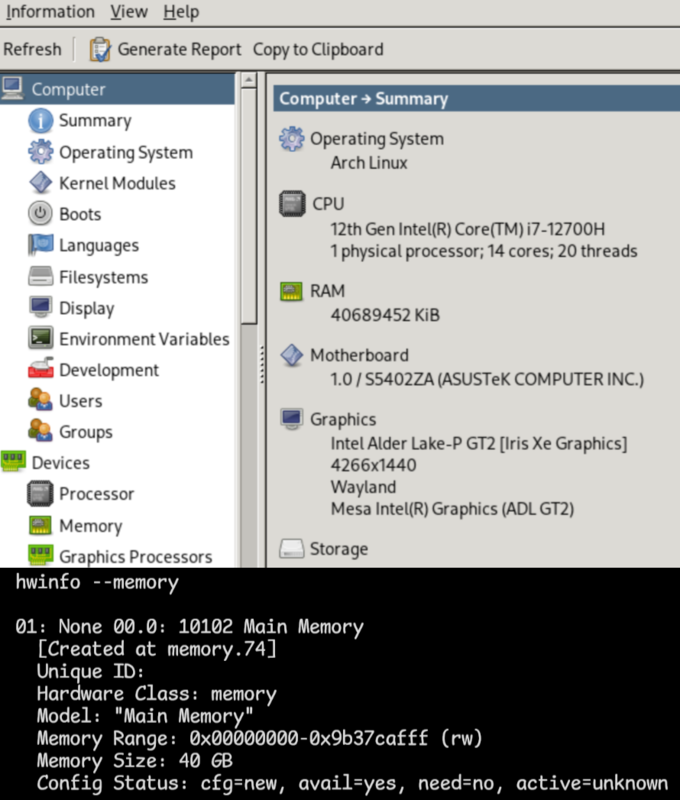Open the Information menu
The image size is (680, 800).
click(50, 12)
